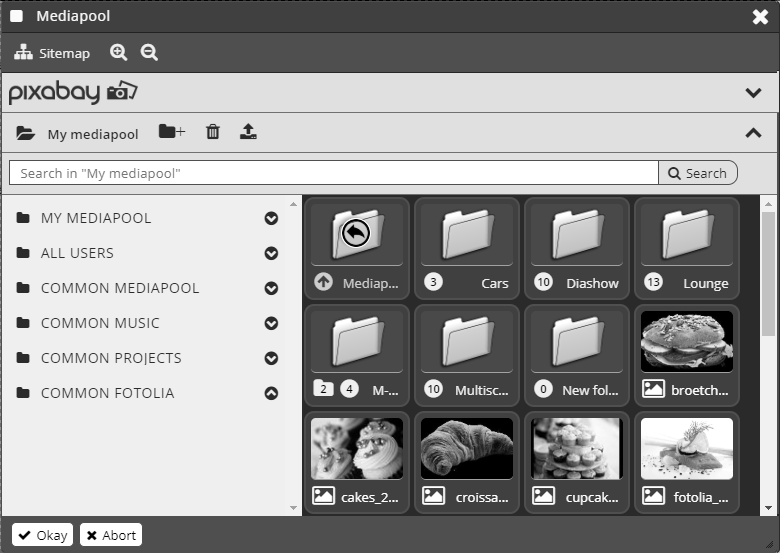Viewport: 780px width, 553px height.
Task: Click the item count badge 3 on Cars
Action: [x=433, y=282]
